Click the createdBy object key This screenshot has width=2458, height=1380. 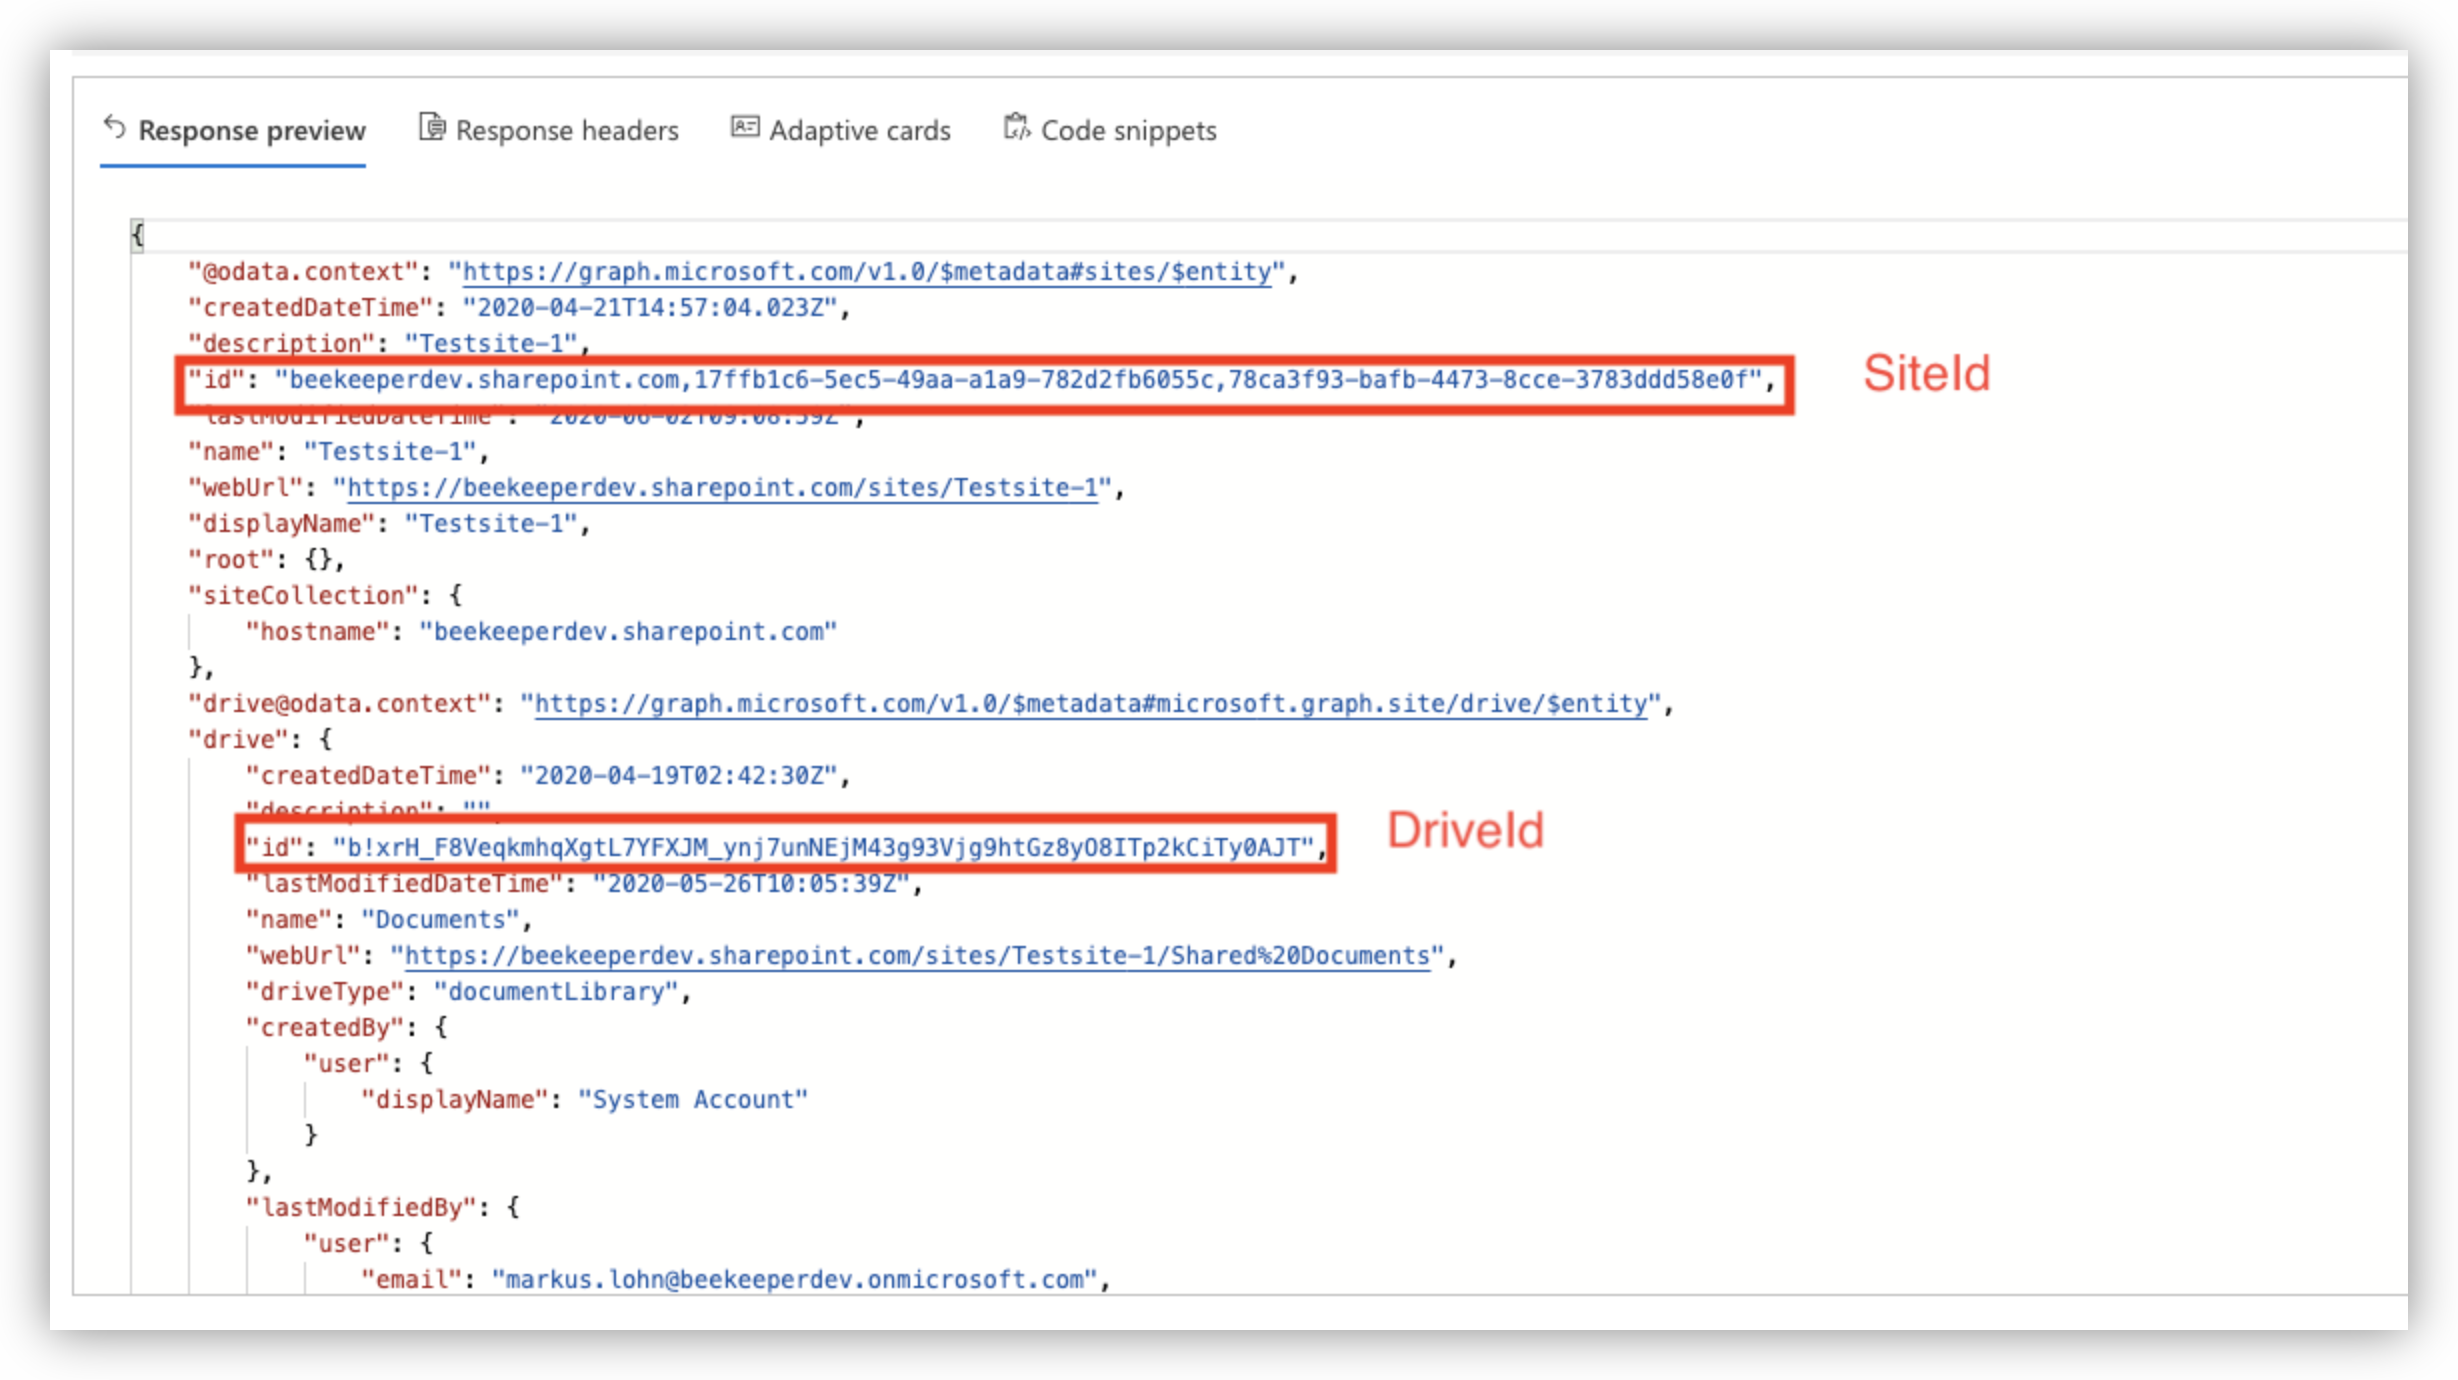point(324,1028)
